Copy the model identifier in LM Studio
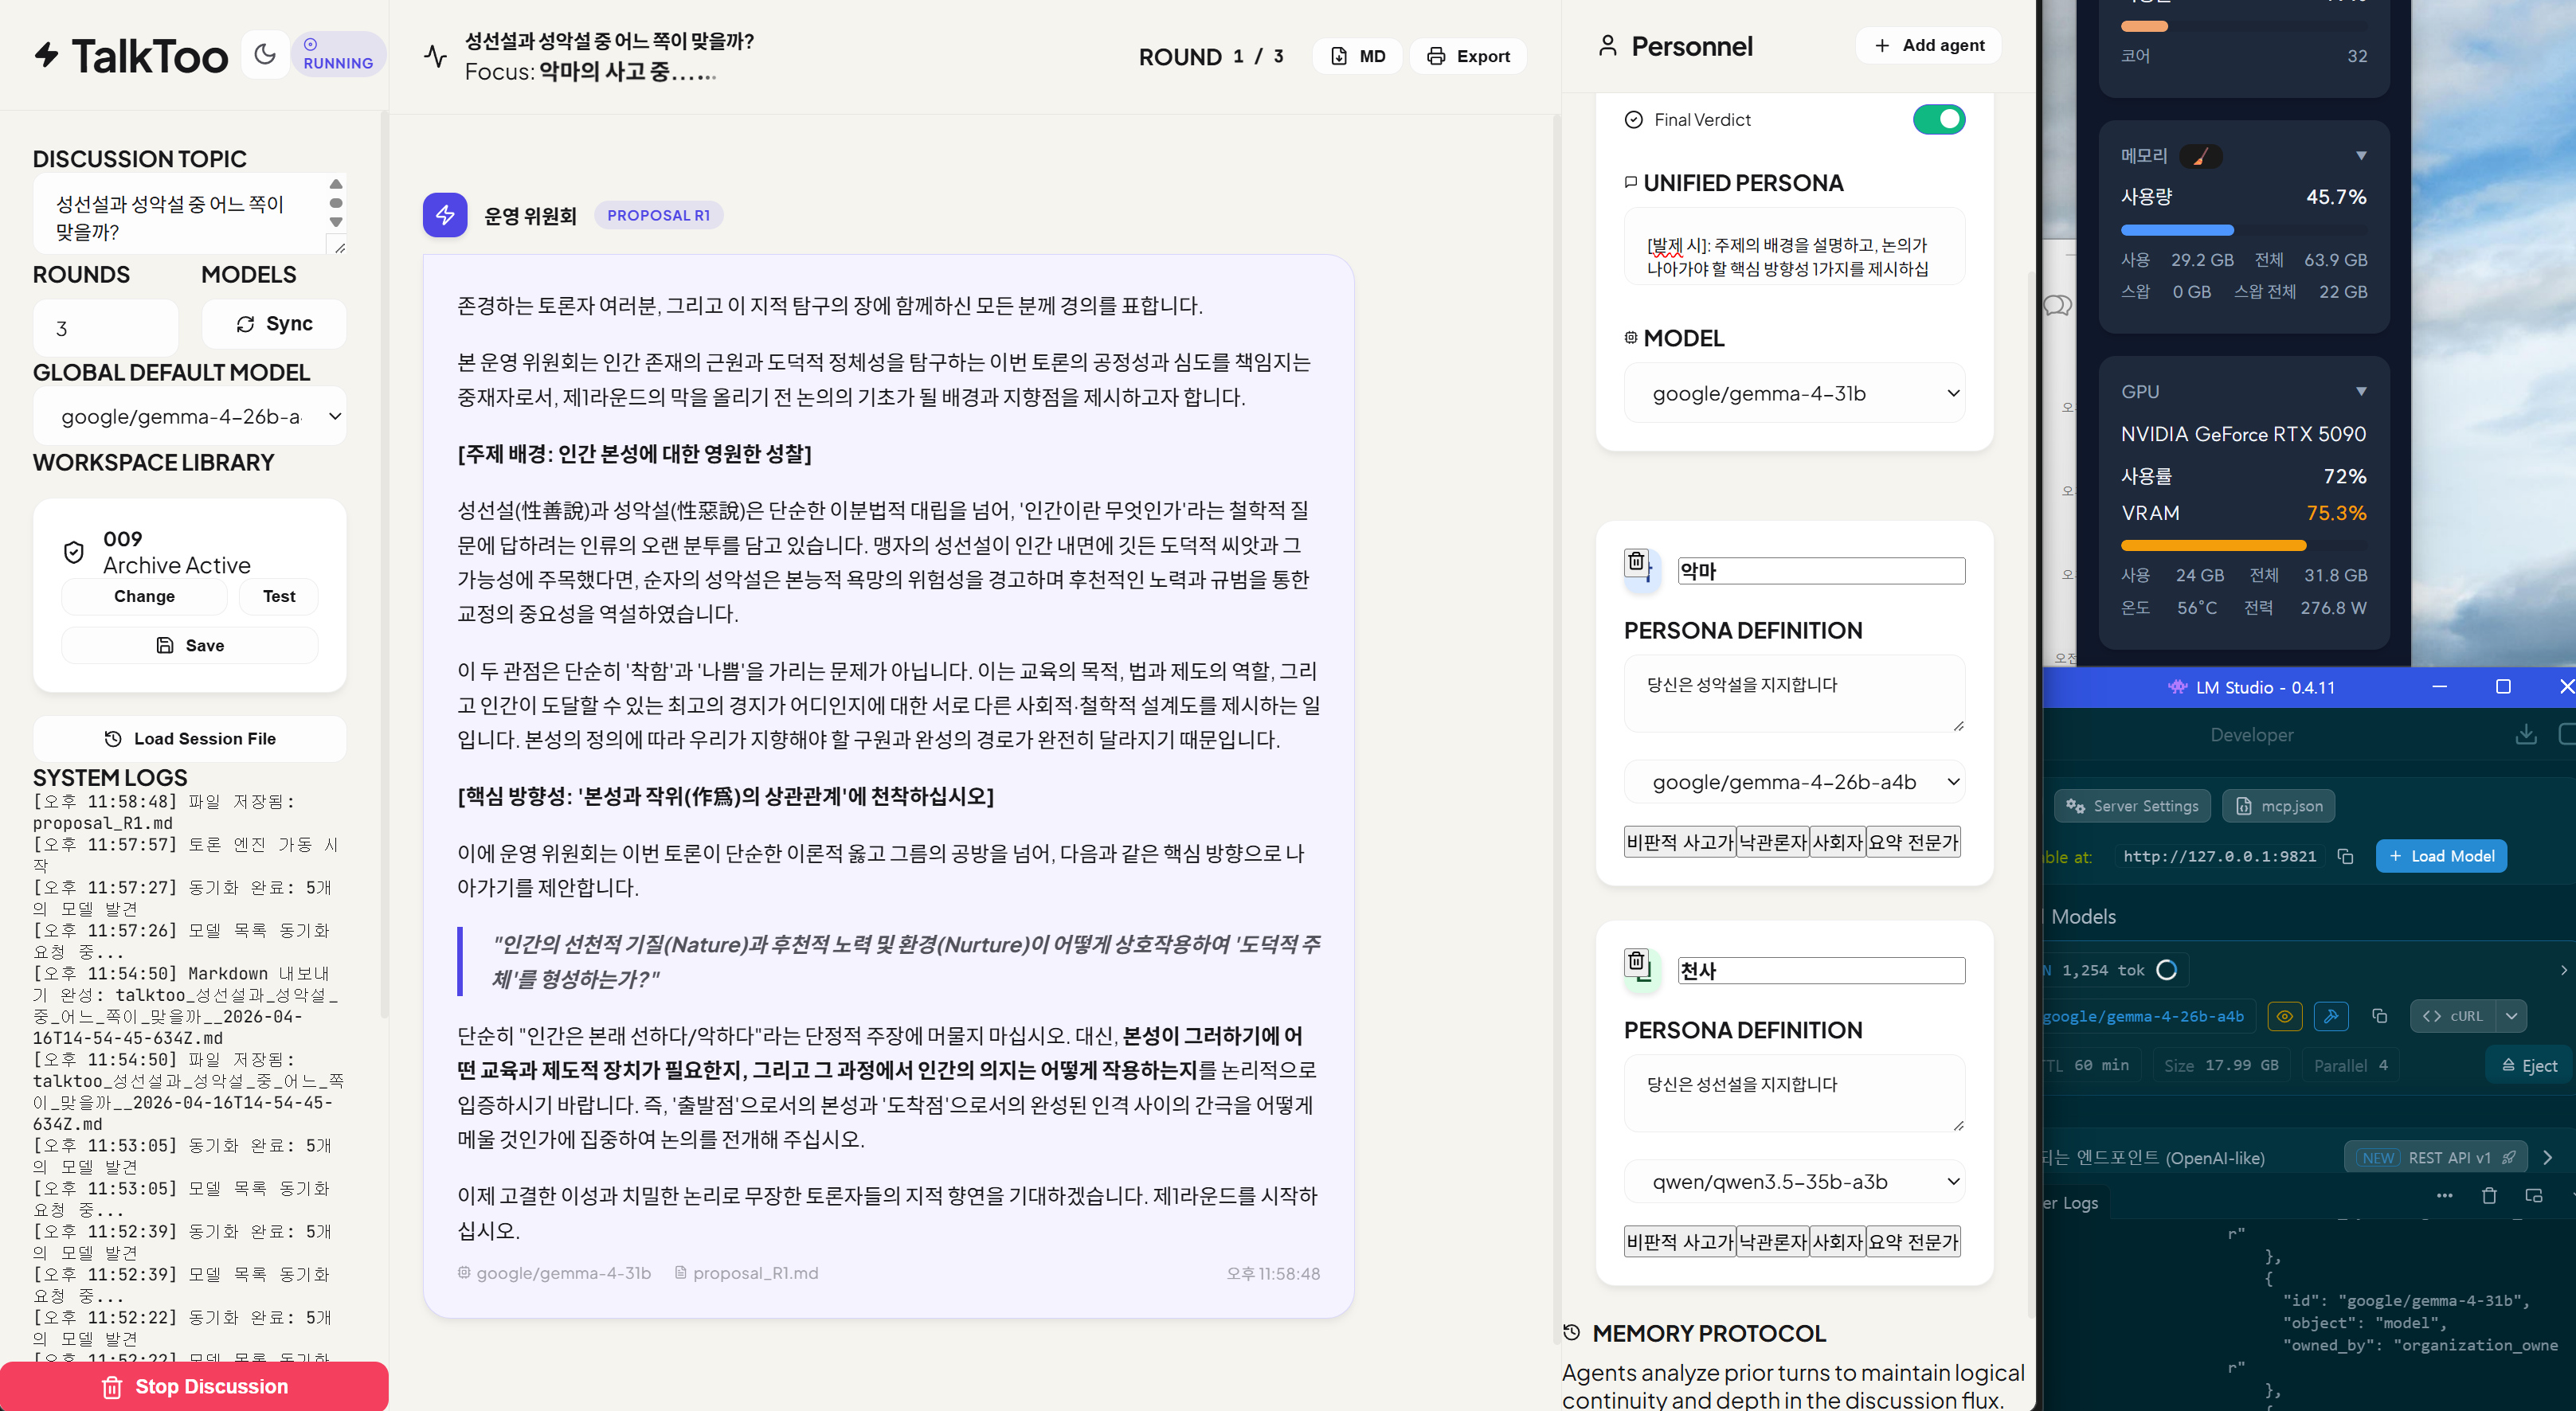Image resolution: width=2576 pixels, height=1411 pixels. 2380,1016
